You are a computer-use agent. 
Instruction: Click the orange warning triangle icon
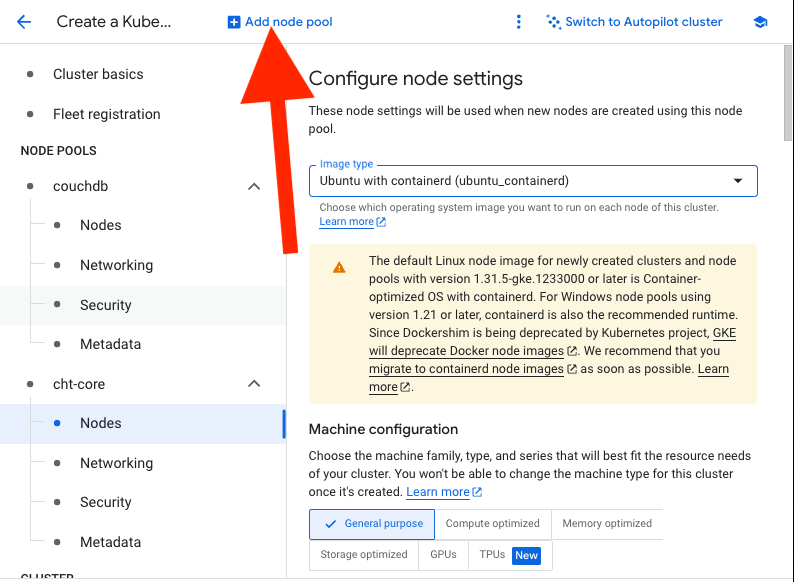(339, 267)
